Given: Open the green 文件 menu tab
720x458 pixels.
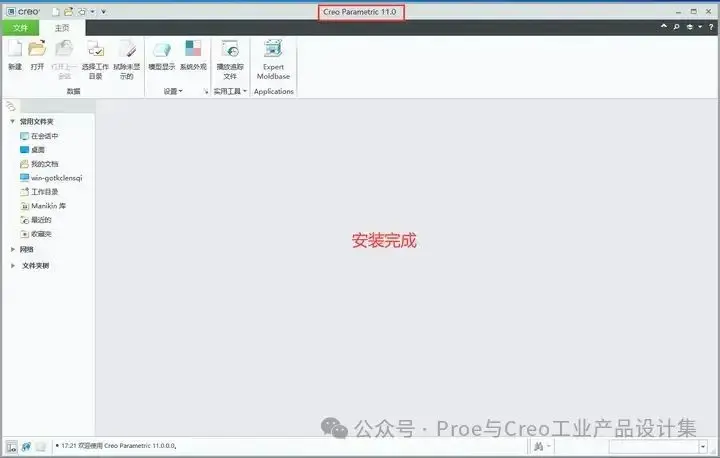Looking at the screenshot, I should point(20,28).
